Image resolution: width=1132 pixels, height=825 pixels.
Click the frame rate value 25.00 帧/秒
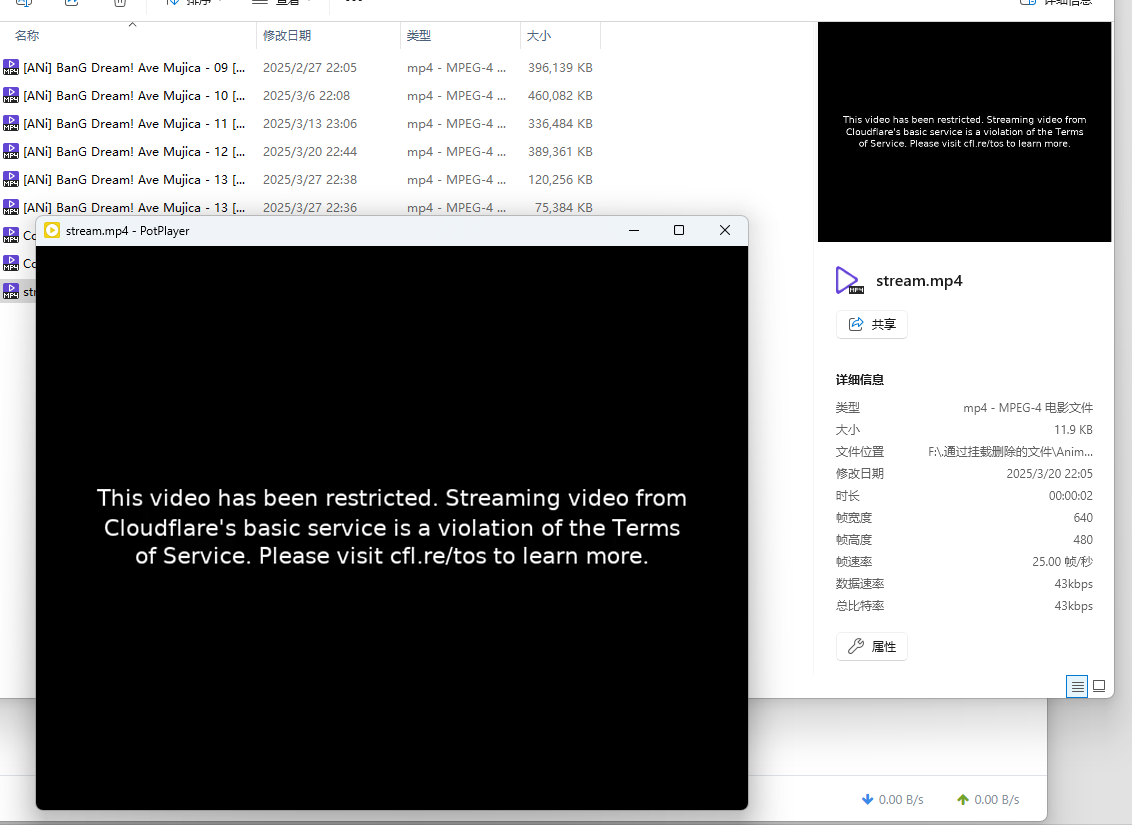1063,562
